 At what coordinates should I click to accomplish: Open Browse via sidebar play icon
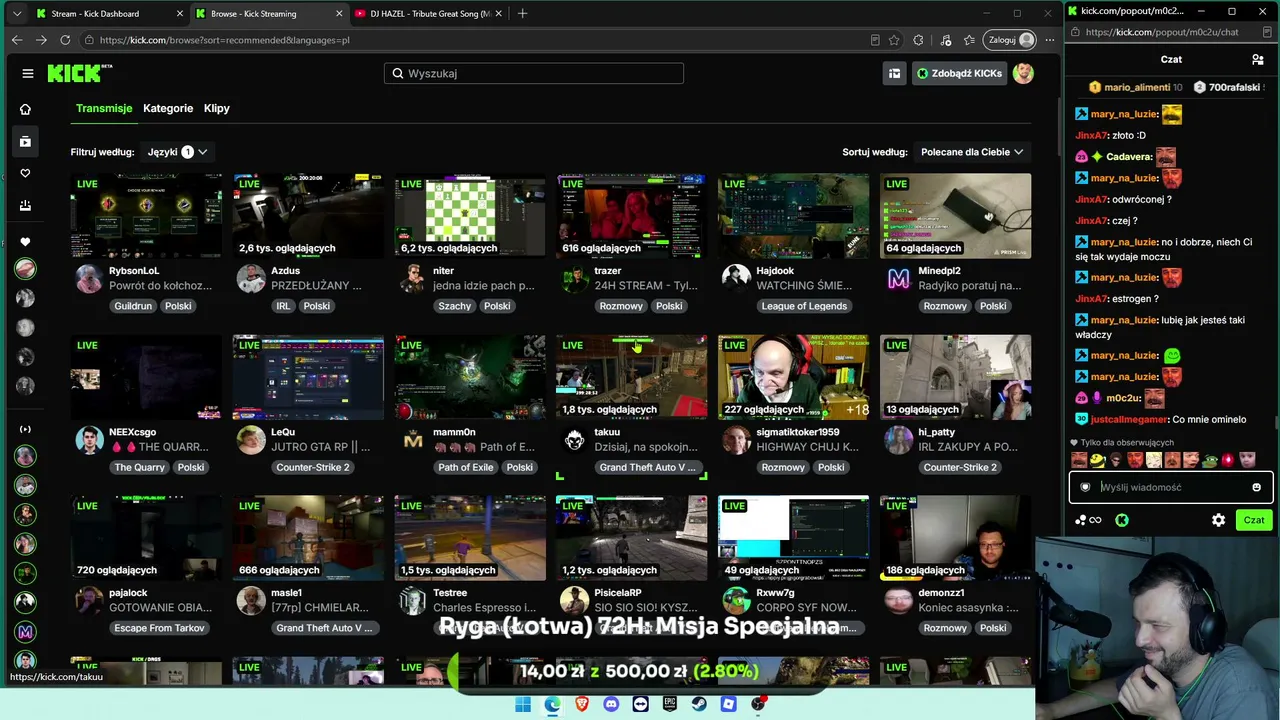[x=26, y=141]
